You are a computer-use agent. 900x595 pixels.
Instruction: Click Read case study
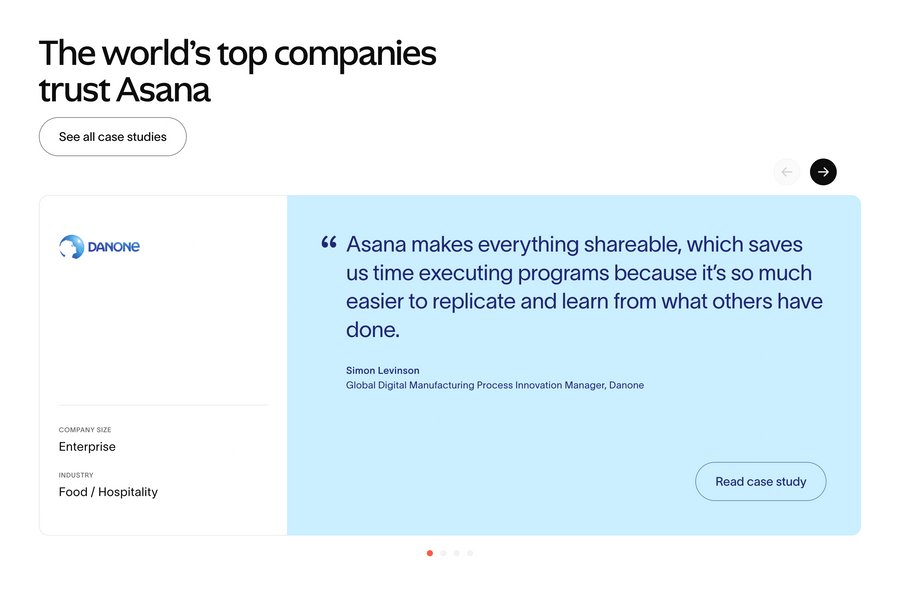[760, 481]
